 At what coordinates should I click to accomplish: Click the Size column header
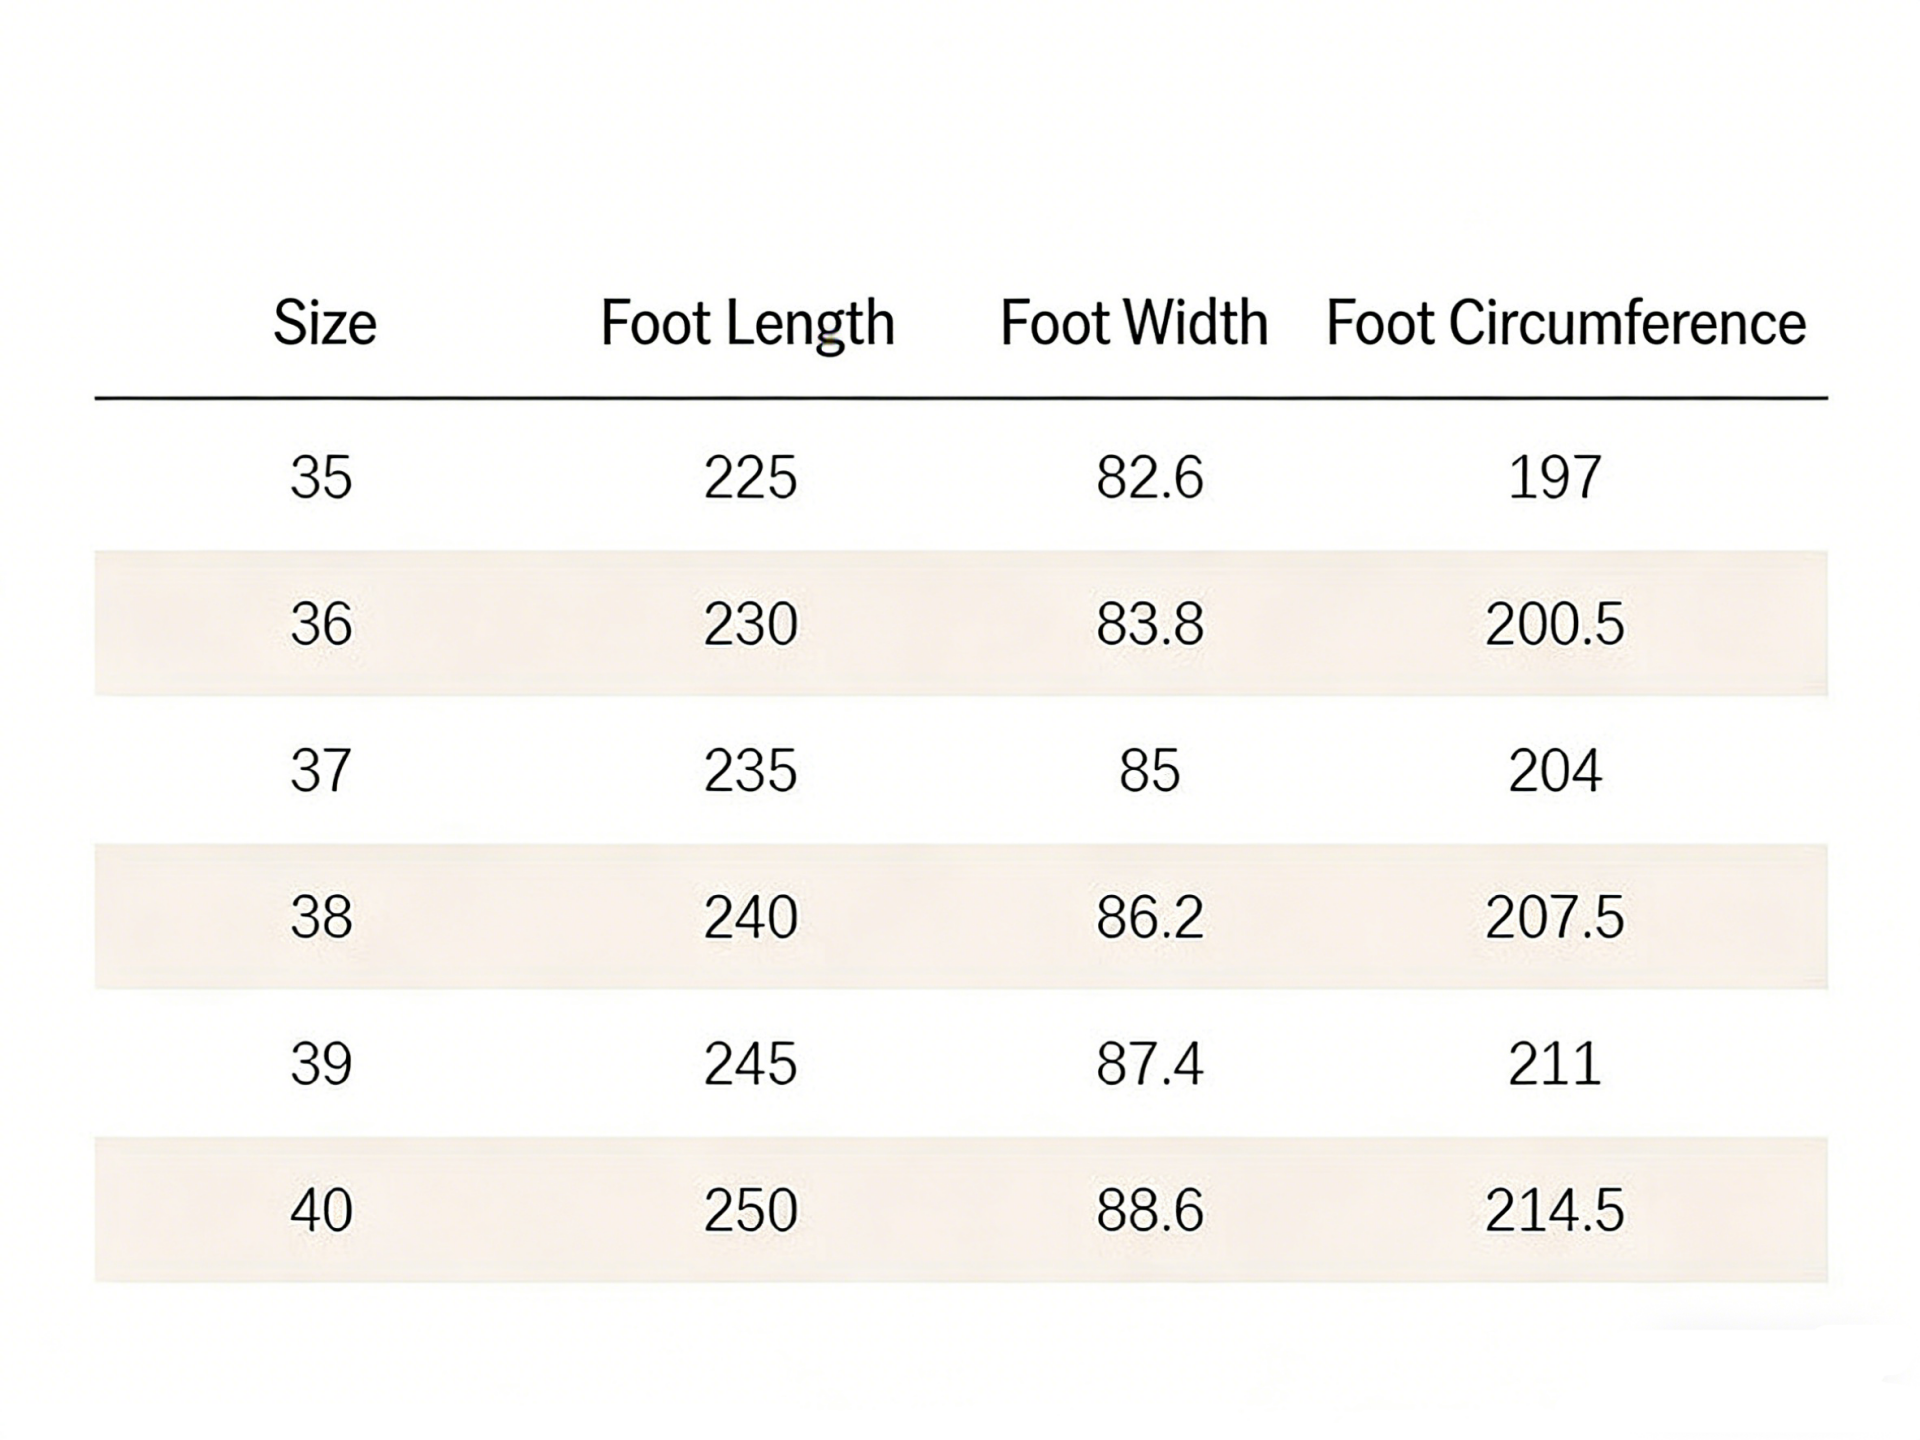[325, 323]
